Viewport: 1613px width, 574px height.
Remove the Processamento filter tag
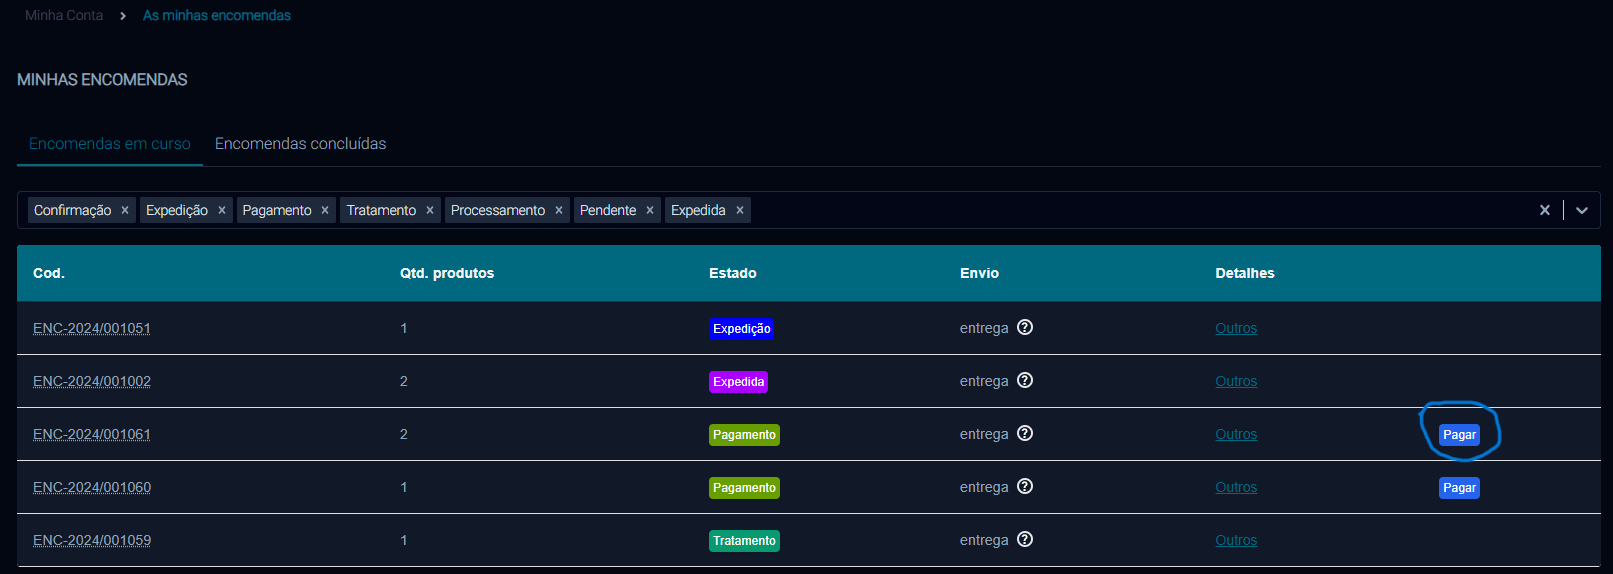[x=559, y=210]
